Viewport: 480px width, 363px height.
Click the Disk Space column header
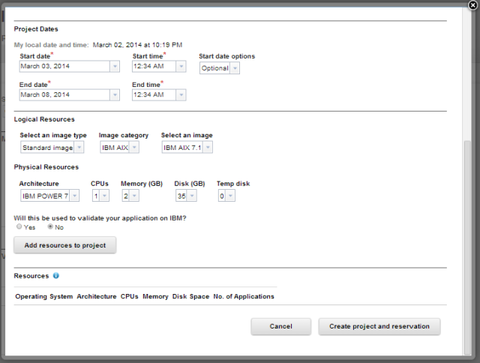[191, 296]
